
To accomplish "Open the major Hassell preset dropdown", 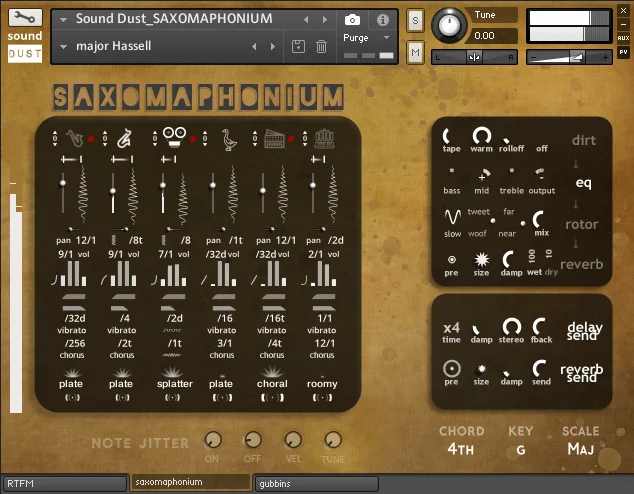I will (63, 46).
